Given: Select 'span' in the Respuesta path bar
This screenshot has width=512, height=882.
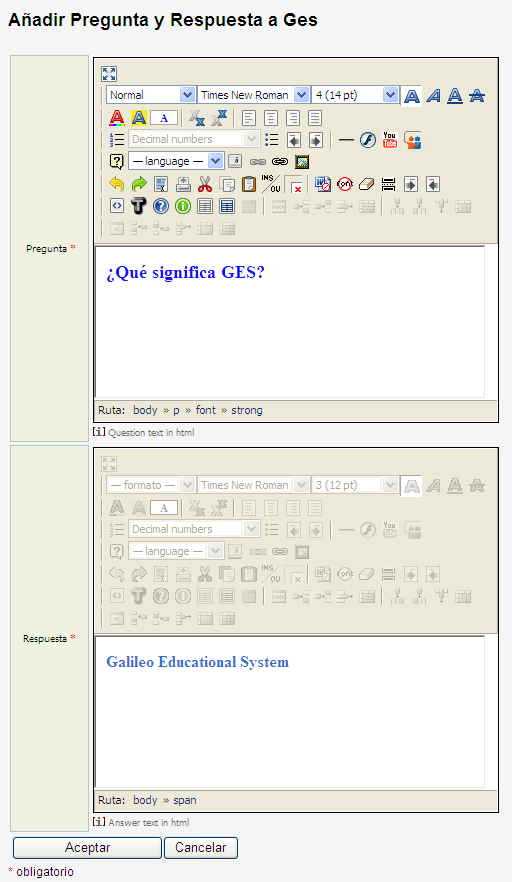Looking at the screenshot, I should tap(185, 800).
